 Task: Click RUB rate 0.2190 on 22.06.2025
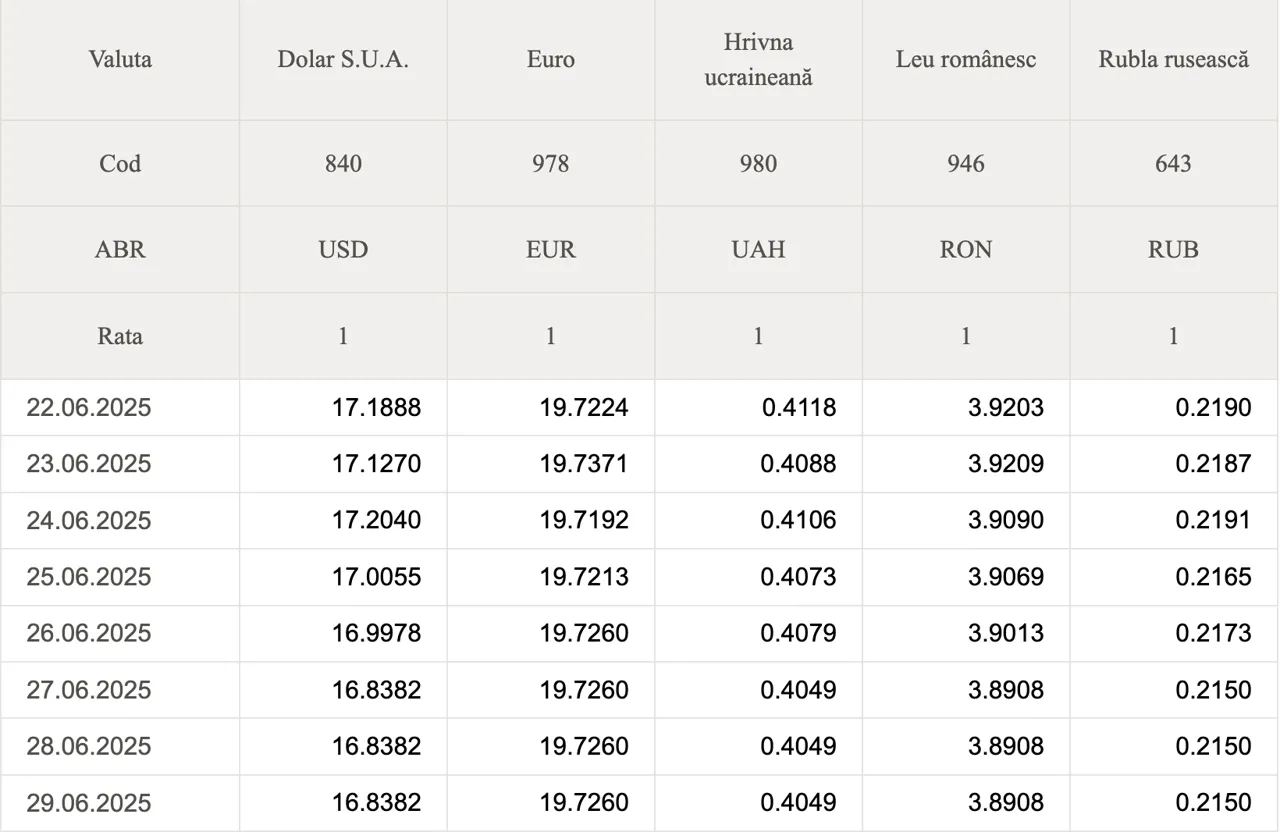tap(1213, 408)
